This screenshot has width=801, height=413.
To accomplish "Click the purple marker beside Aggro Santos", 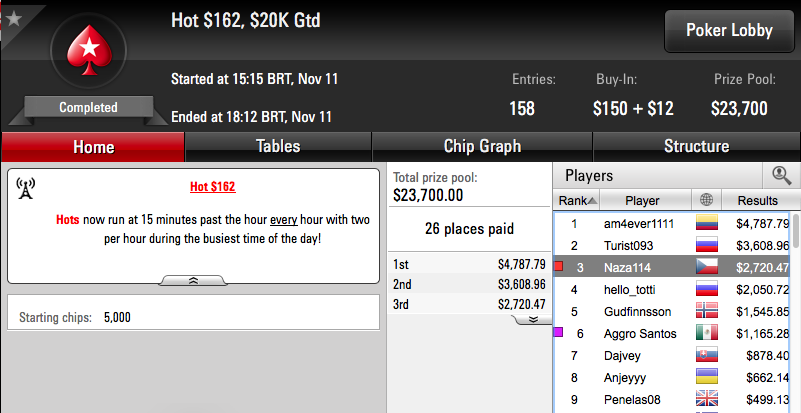I will click(558, 333).
